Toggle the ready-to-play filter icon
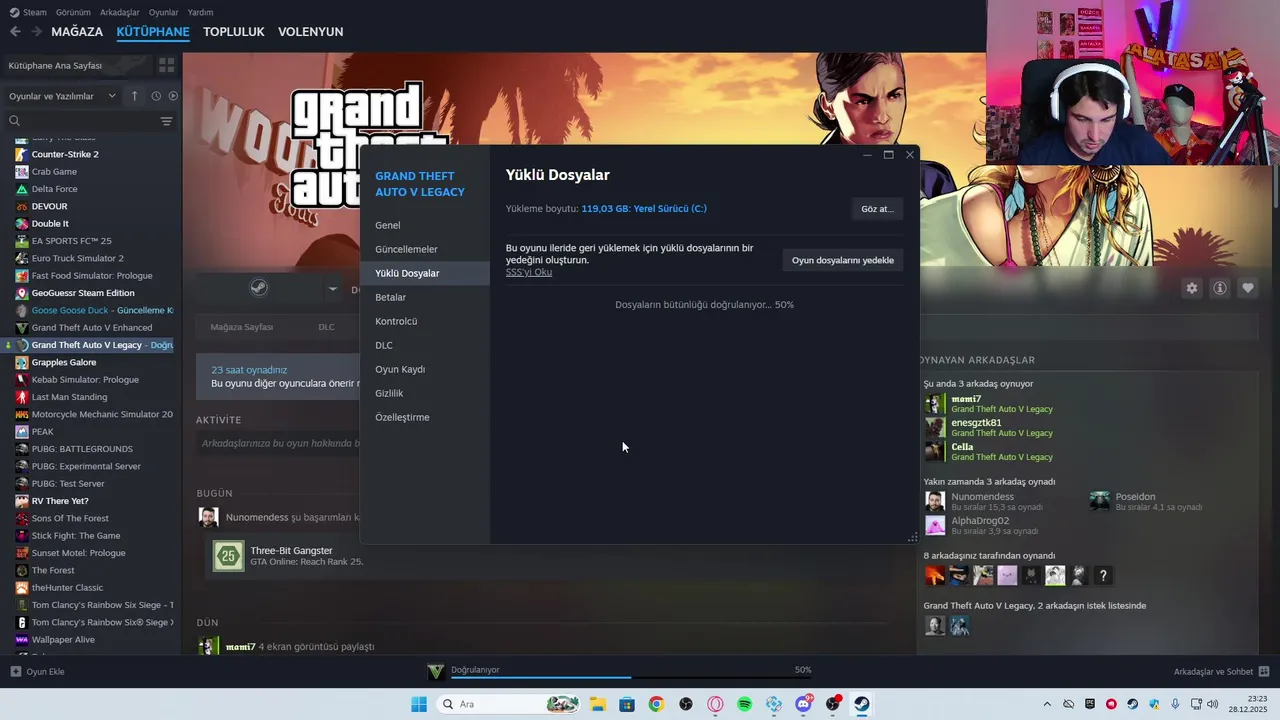The width and height of the screenshot is (1280, 720). 173,96
